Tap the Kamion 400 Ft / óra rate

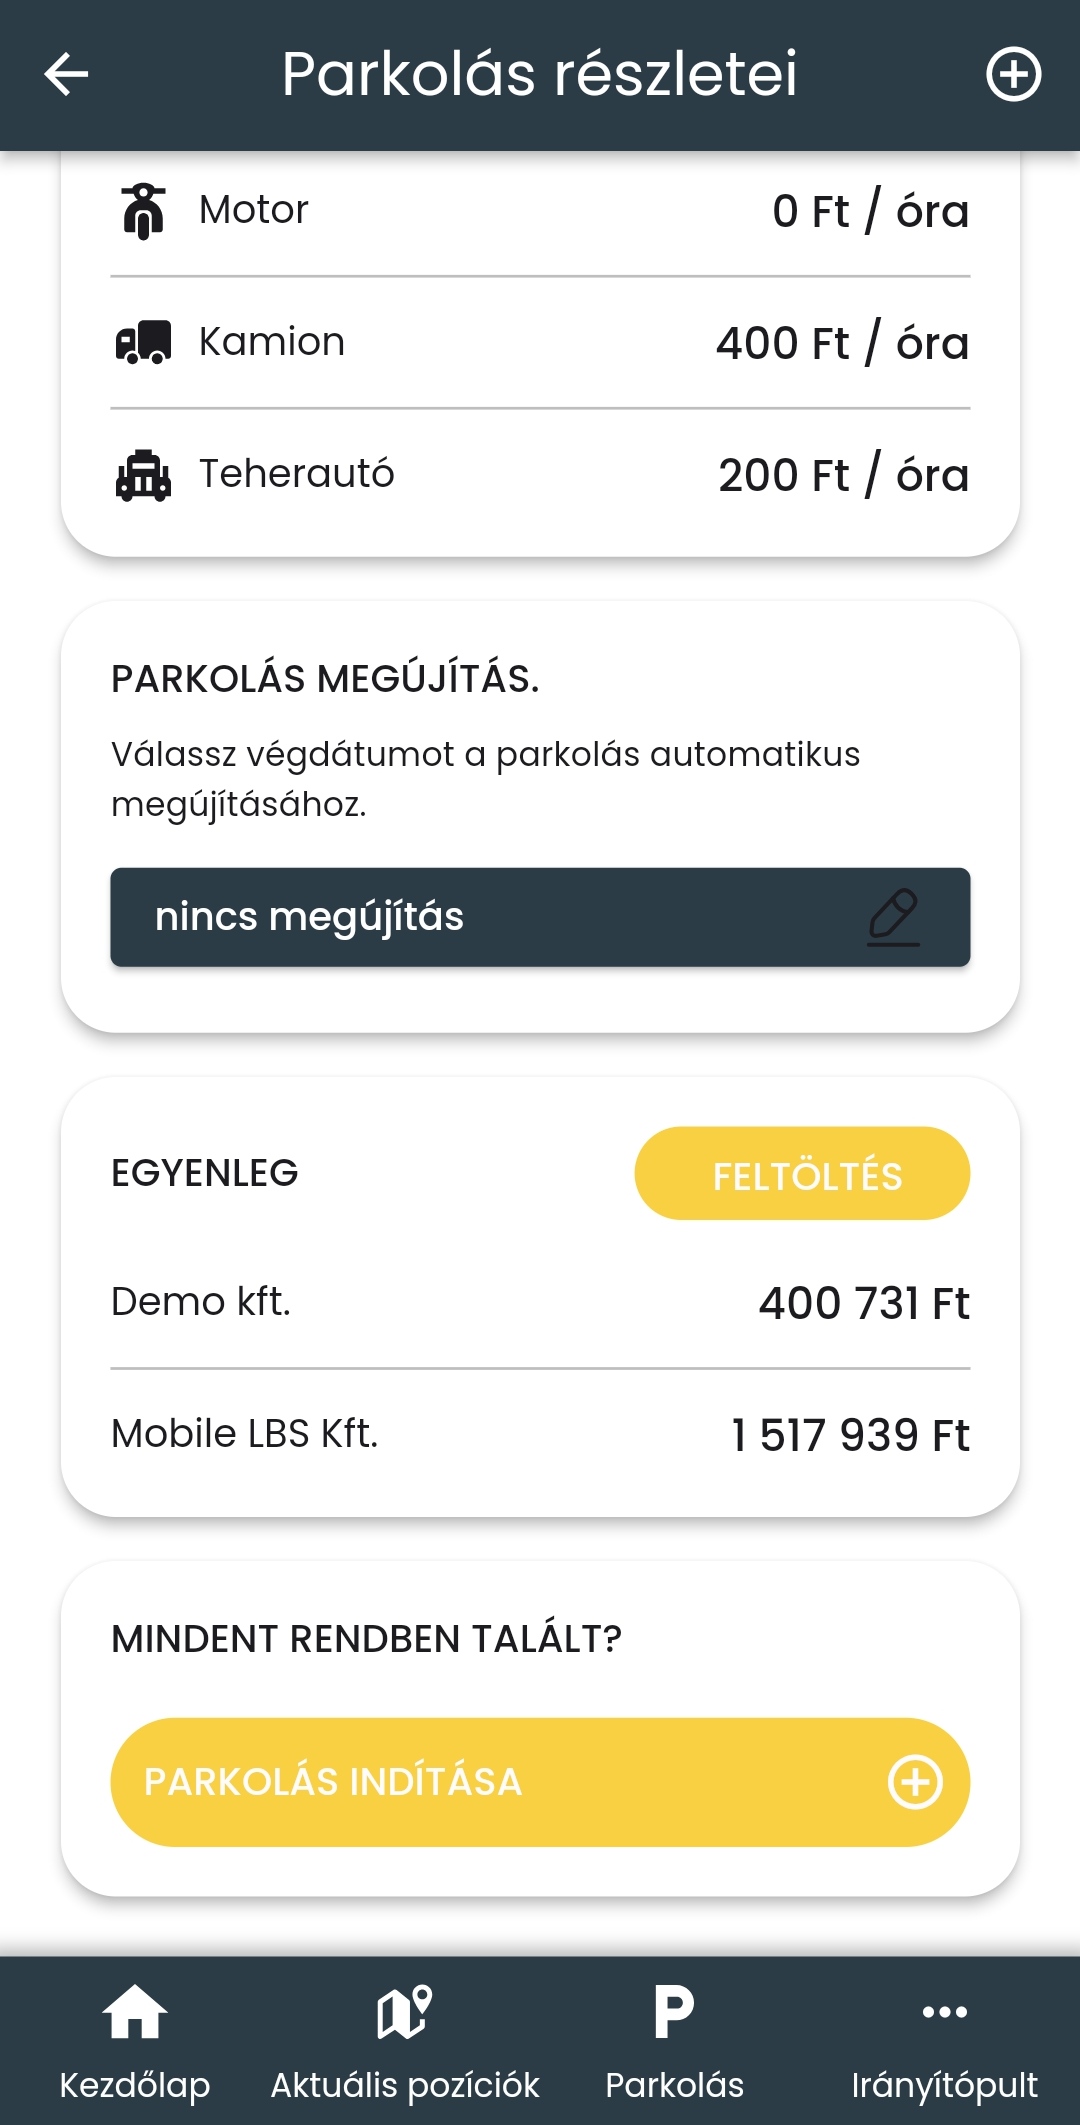[842, 343]
